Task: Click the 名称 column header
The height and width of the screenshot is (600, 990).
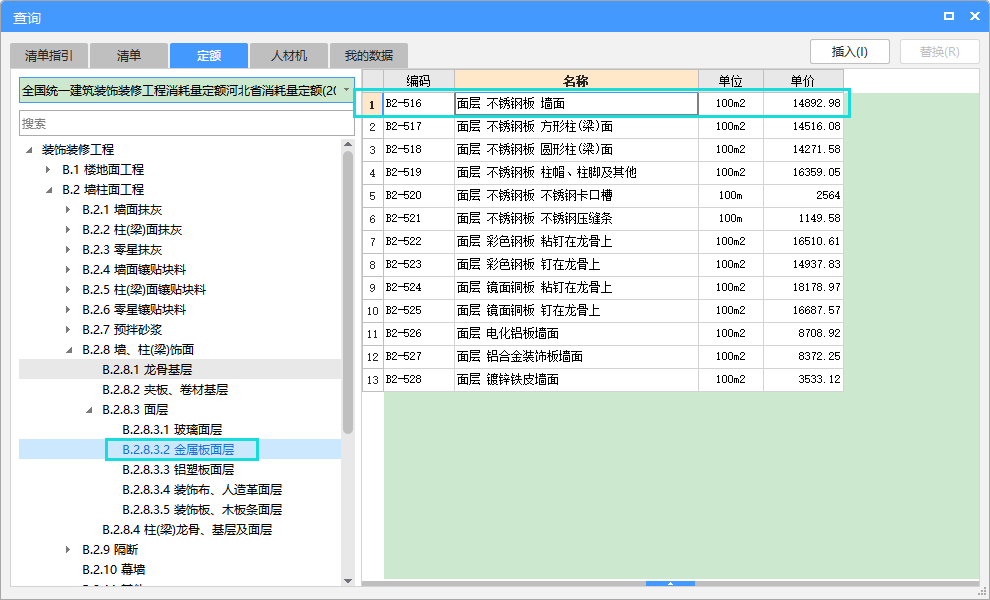Action: click(x=576, y=81)
